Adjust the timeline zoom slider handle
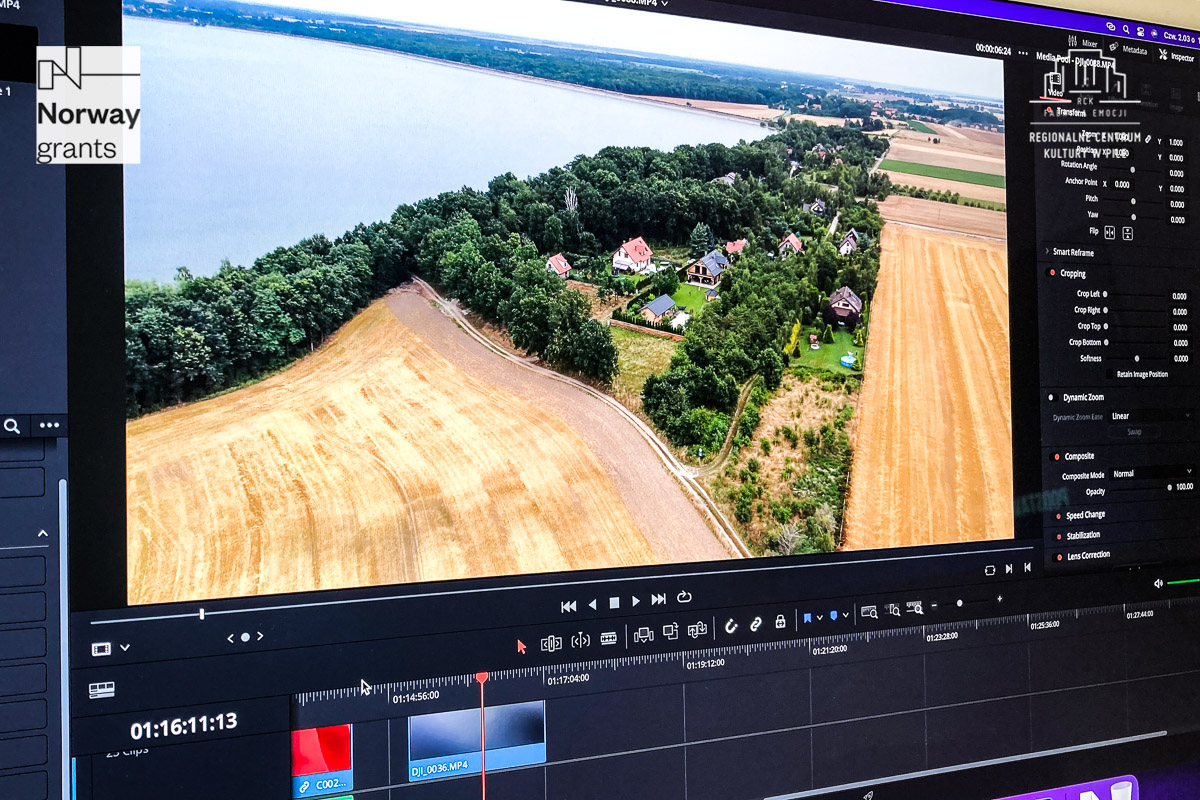The height and width of the screenshot is (800, 1200). pyautogui.click(x=959, y=603)
